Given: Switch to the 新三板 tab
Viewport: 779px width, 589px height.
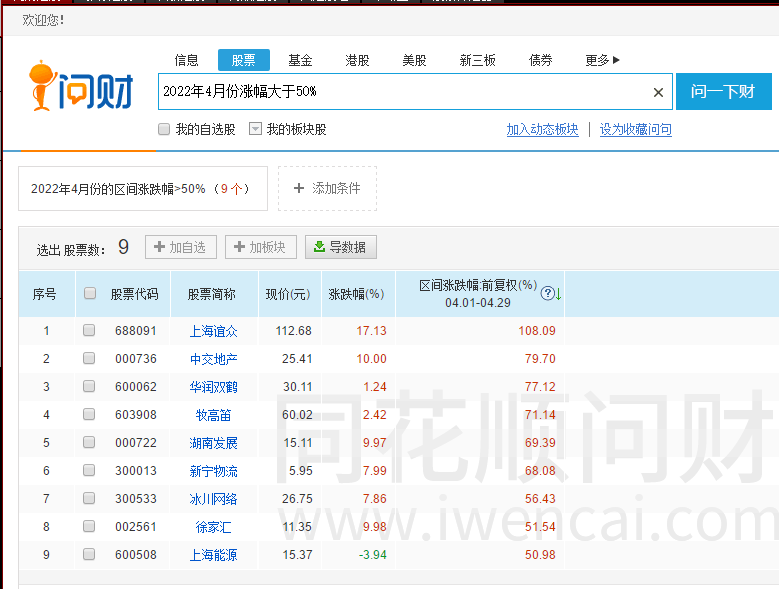Looking at the screenshot, I should point(477,60).
